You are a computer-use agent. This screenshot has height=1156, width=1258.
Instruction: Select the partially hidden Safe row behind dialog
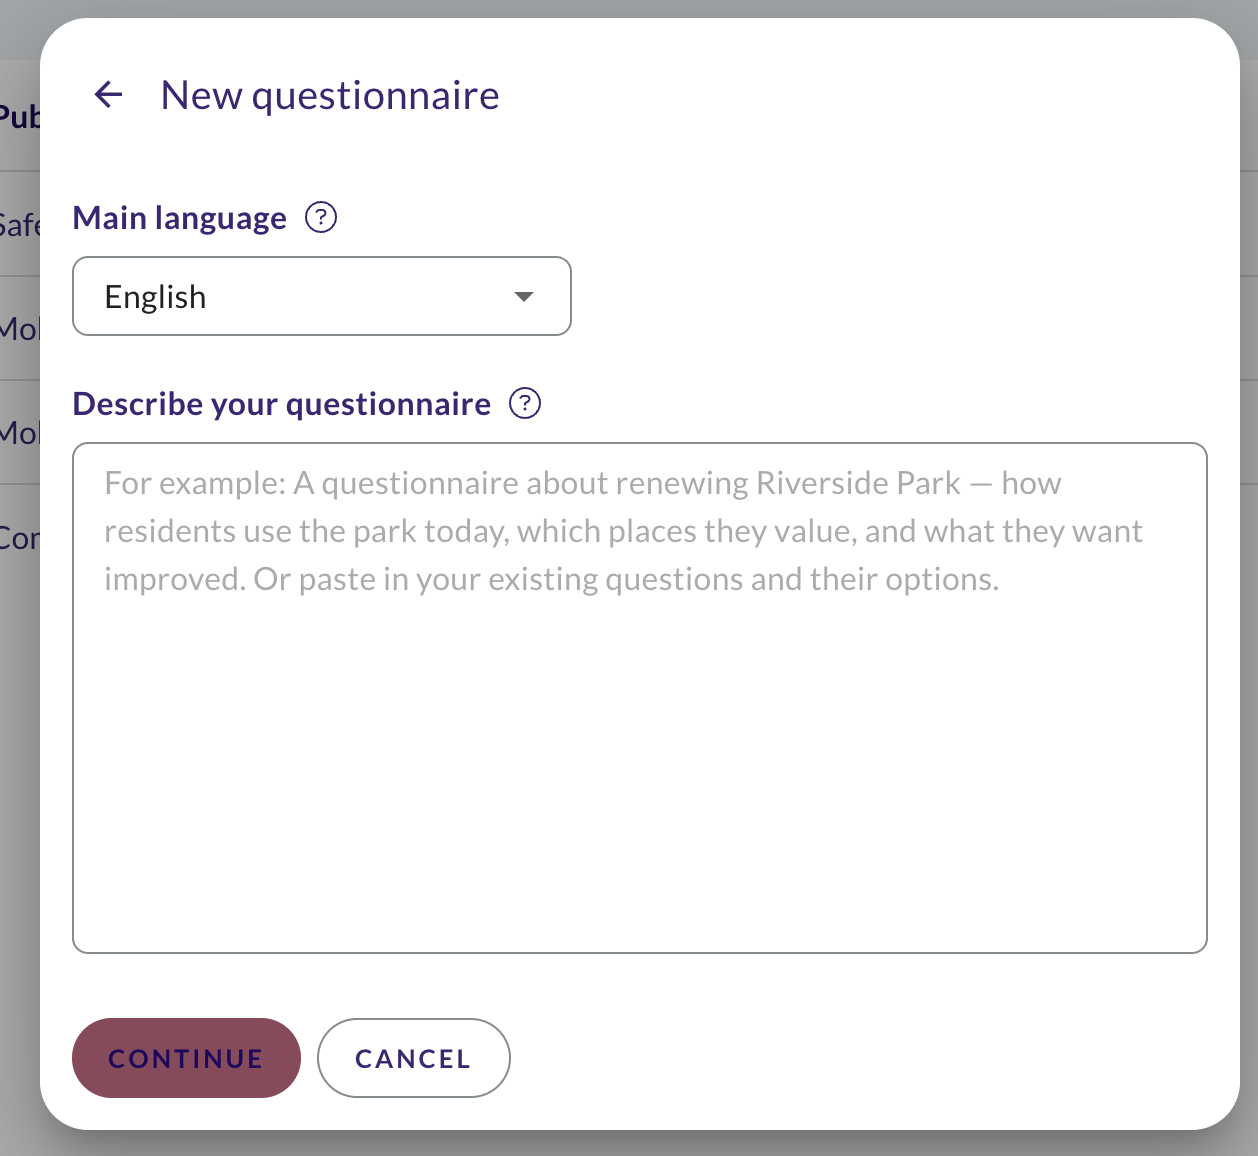coord(19,224)
